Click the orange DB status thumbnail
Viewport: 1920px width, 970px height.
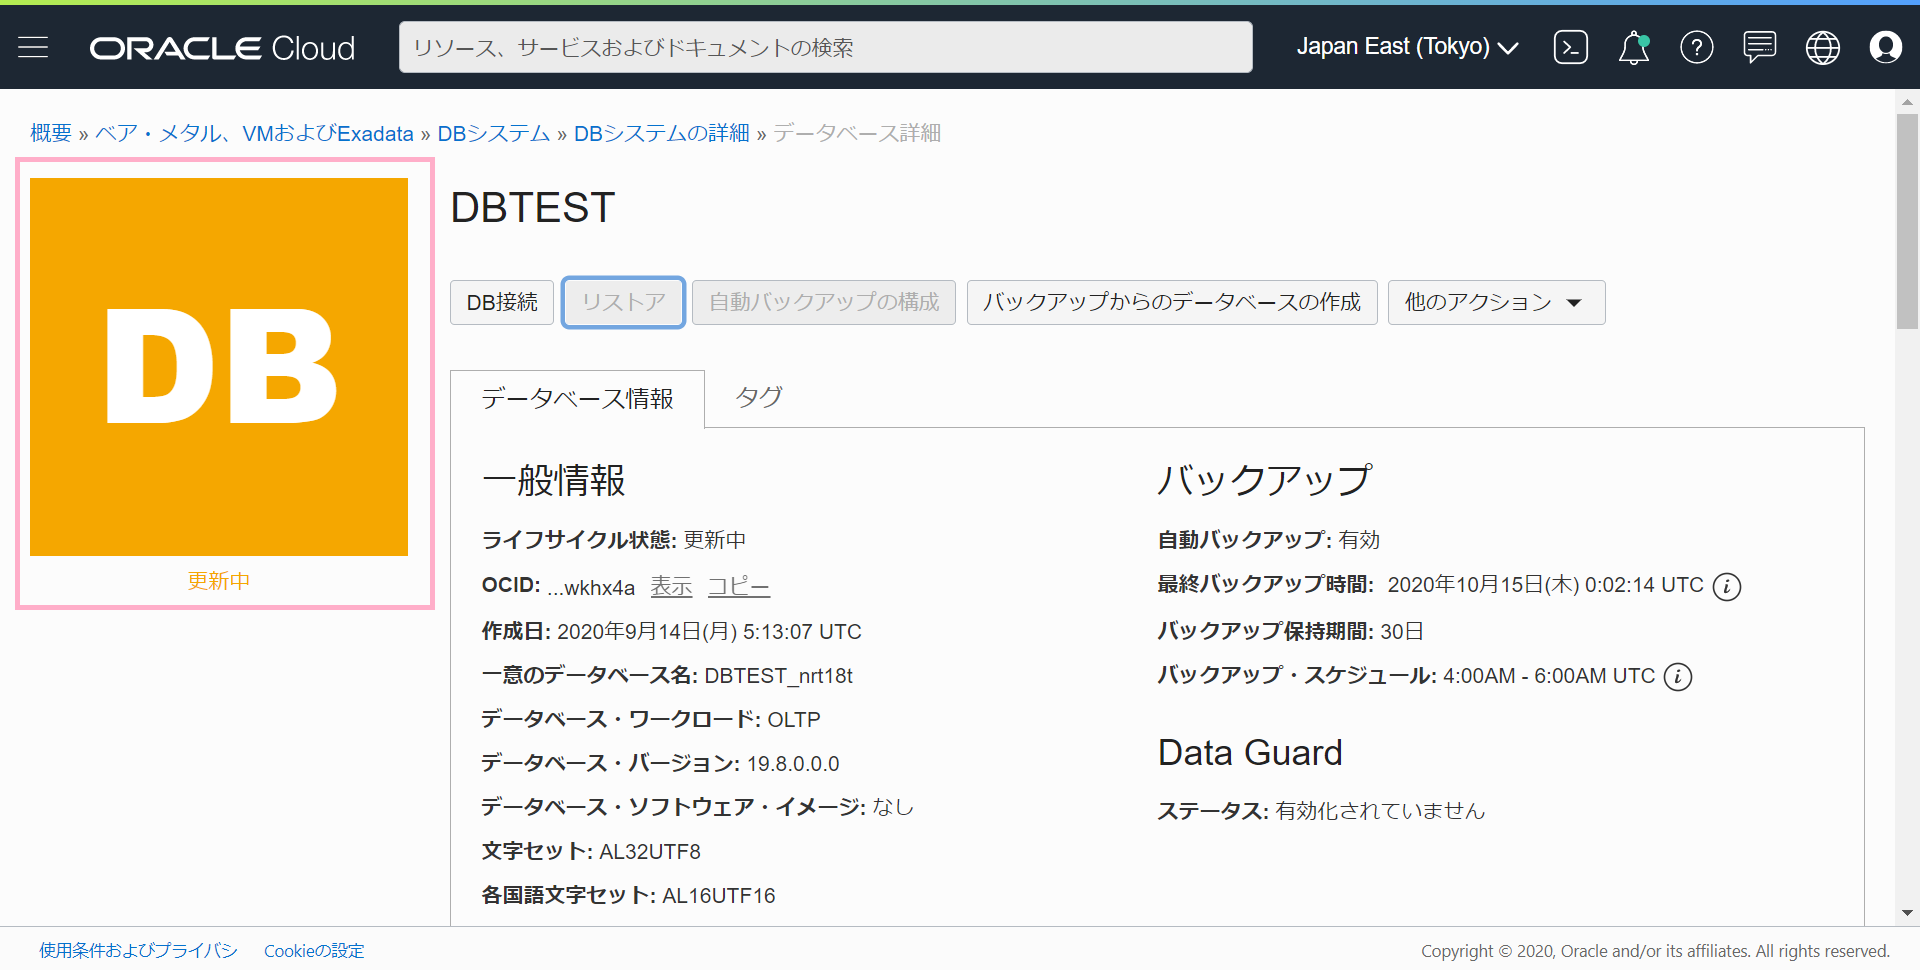pyautogui.click(x=219, y=367)
